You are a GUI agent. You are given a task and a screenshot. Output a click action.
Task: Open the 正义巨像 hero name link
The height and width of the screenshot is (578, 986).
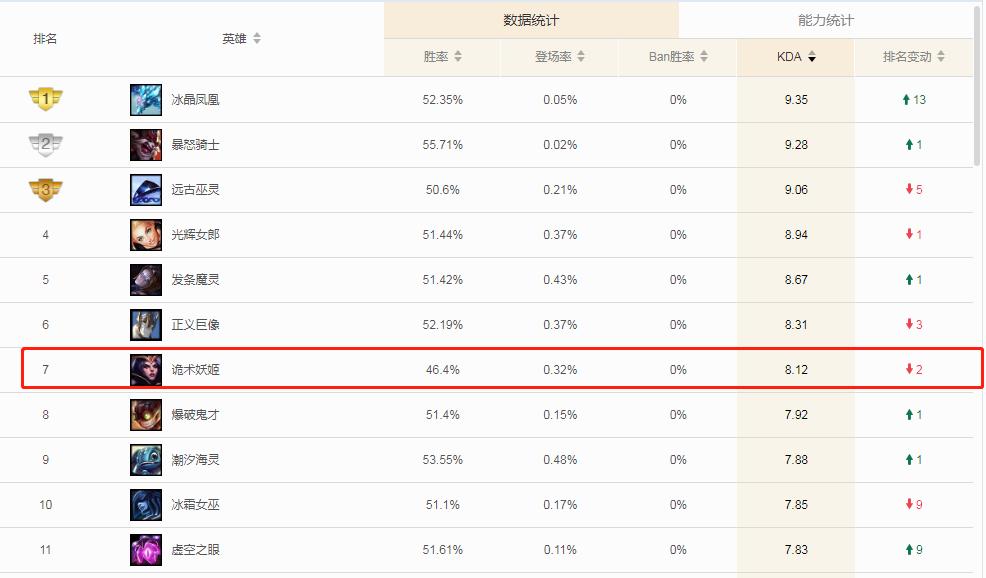(195, 325)
